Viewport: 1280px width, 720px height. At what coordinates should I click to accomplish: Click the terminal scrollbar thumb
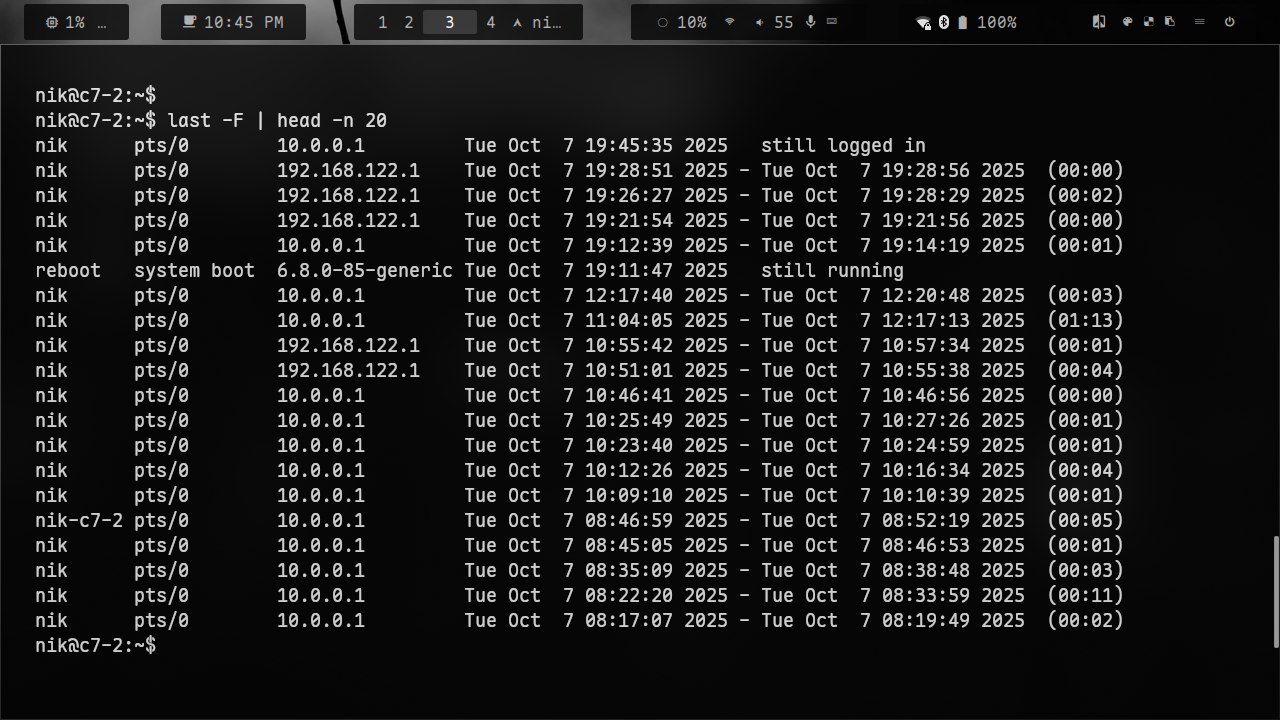click(x=1274, y=592)
